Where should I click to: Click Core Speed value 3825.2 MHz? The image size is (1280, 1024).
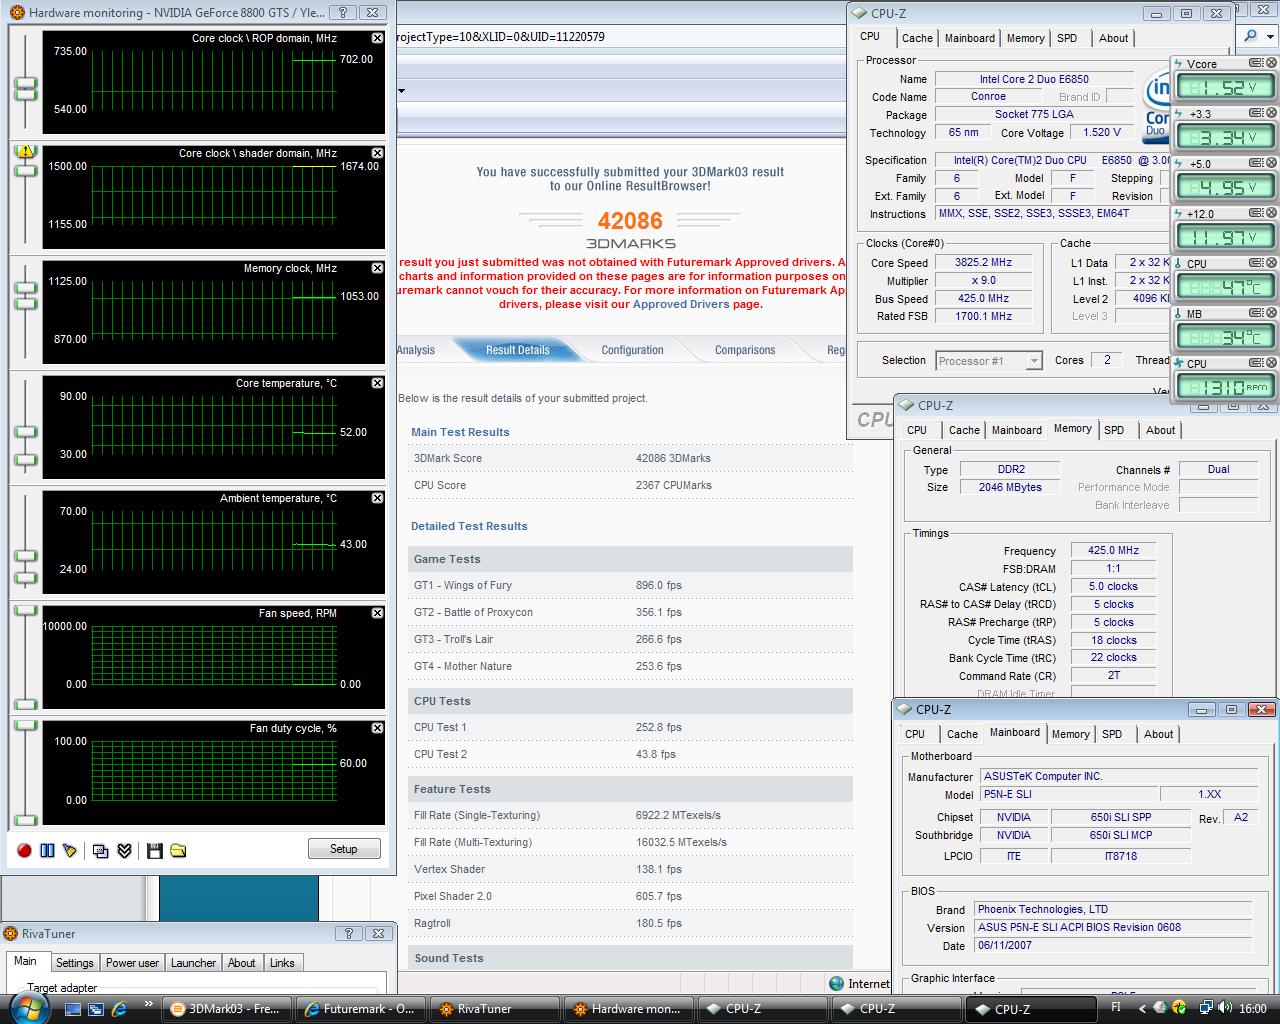pyautogui.click(x=983, y=263)
